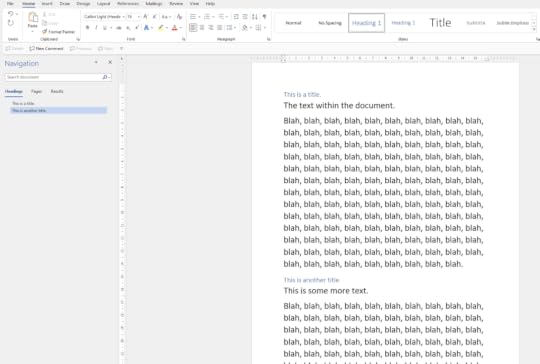
Task: Decrease font size with shrink icon
Action: tap(155, 17)
